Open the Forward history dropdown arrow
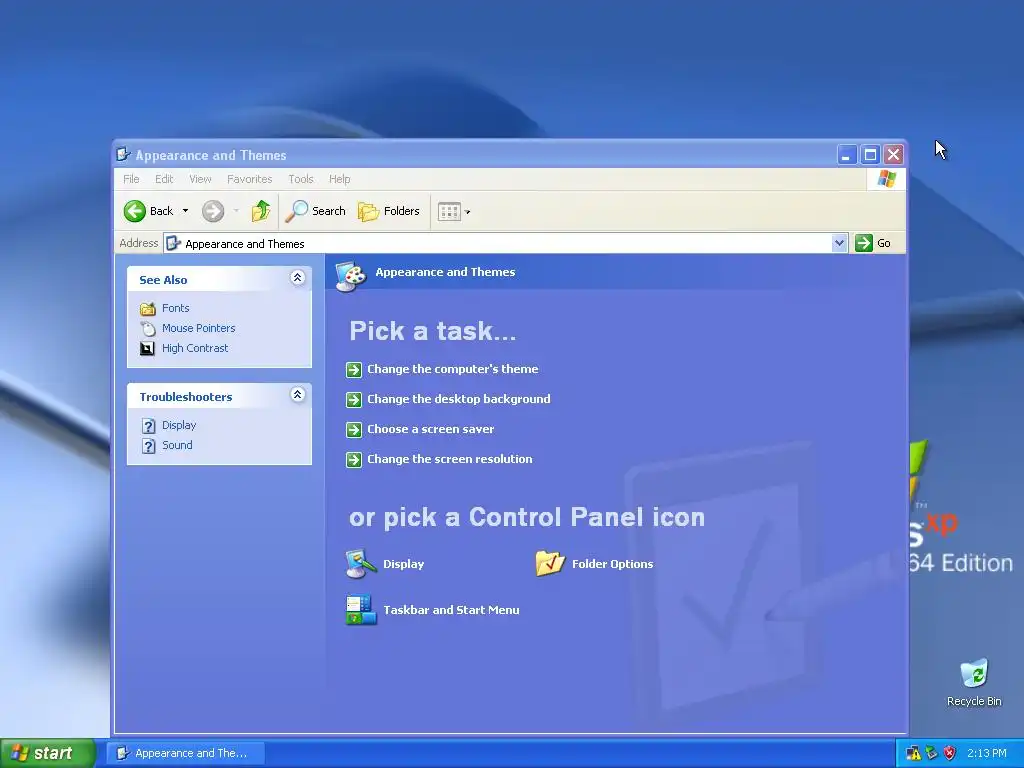1024x768 pixels. 236,211
